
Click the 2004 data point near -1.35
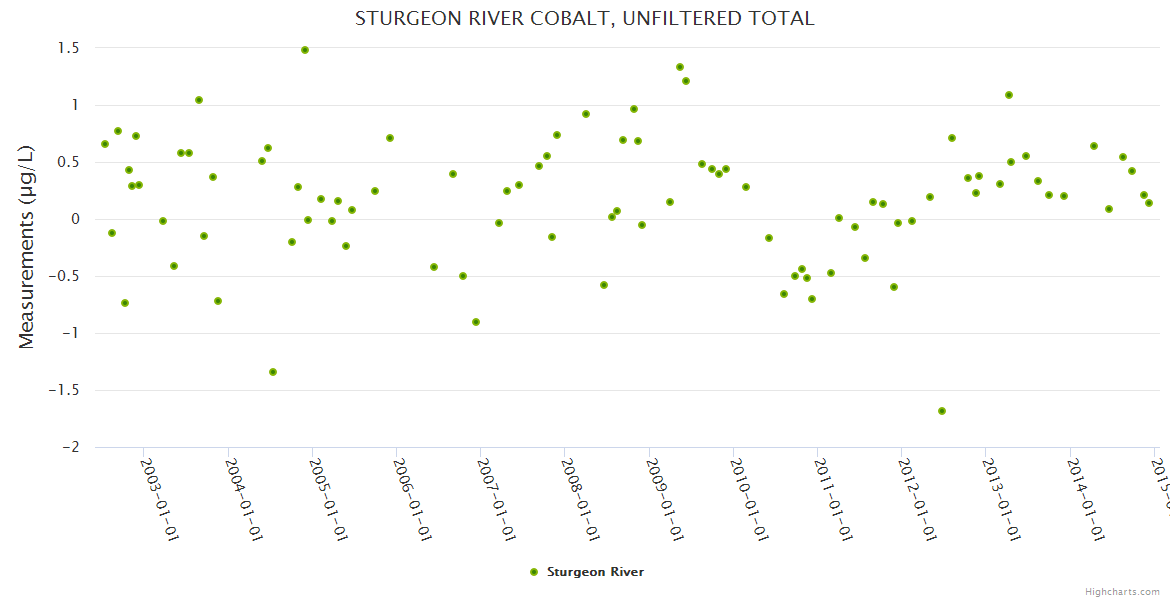coord(273,372)
